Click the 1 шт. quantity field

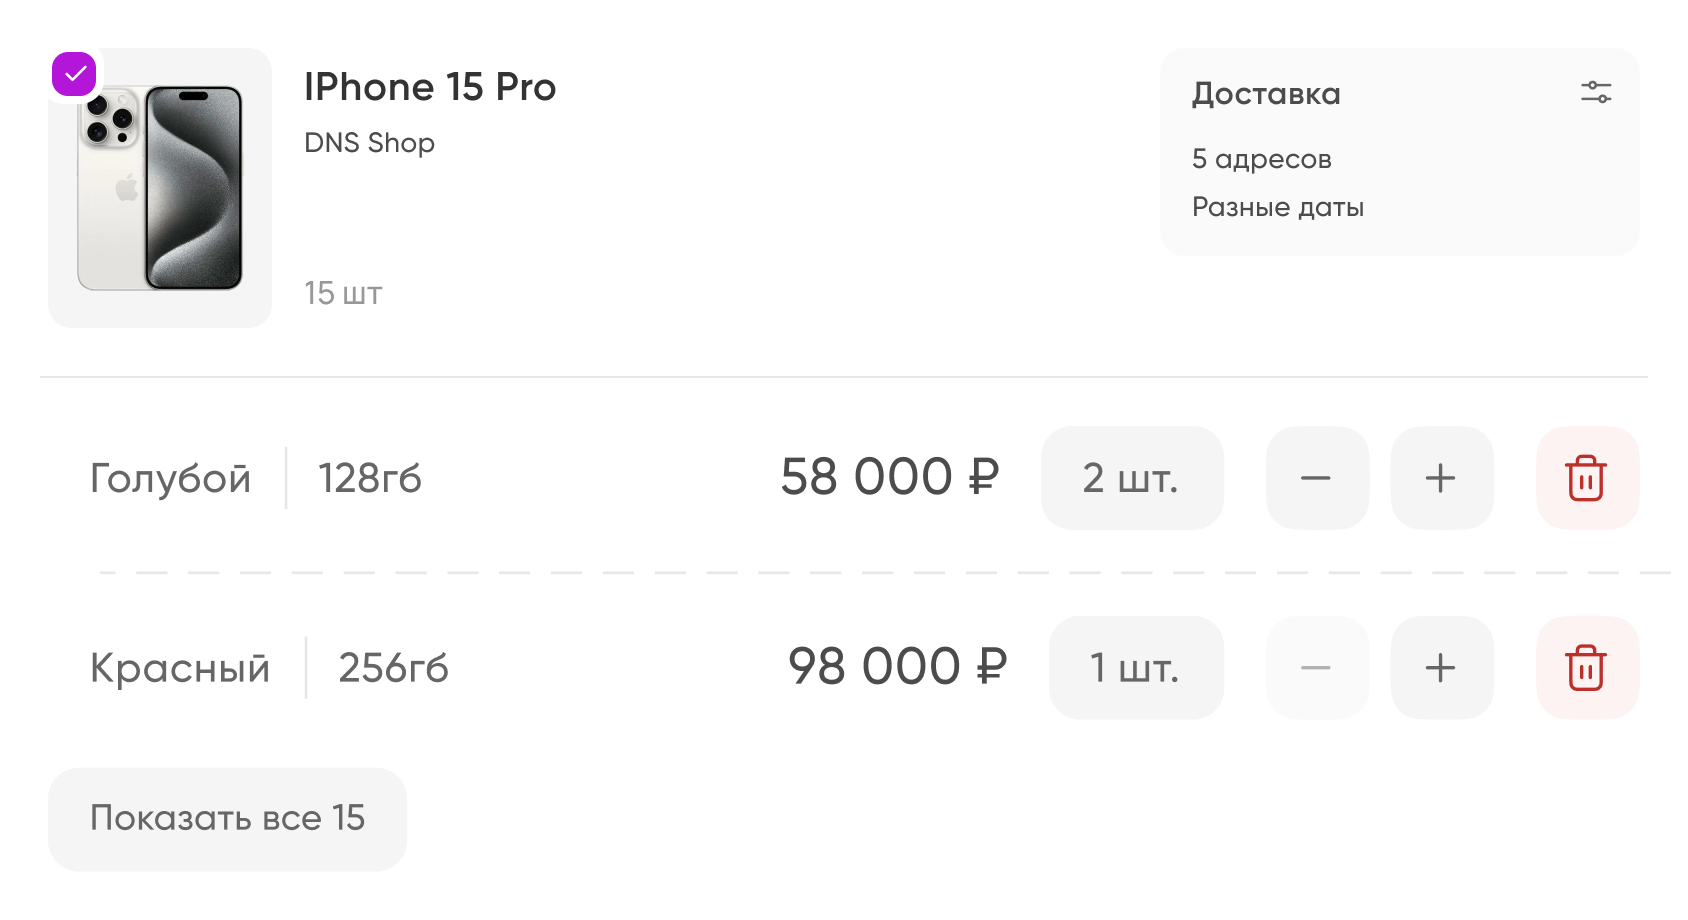[1136, 667]
